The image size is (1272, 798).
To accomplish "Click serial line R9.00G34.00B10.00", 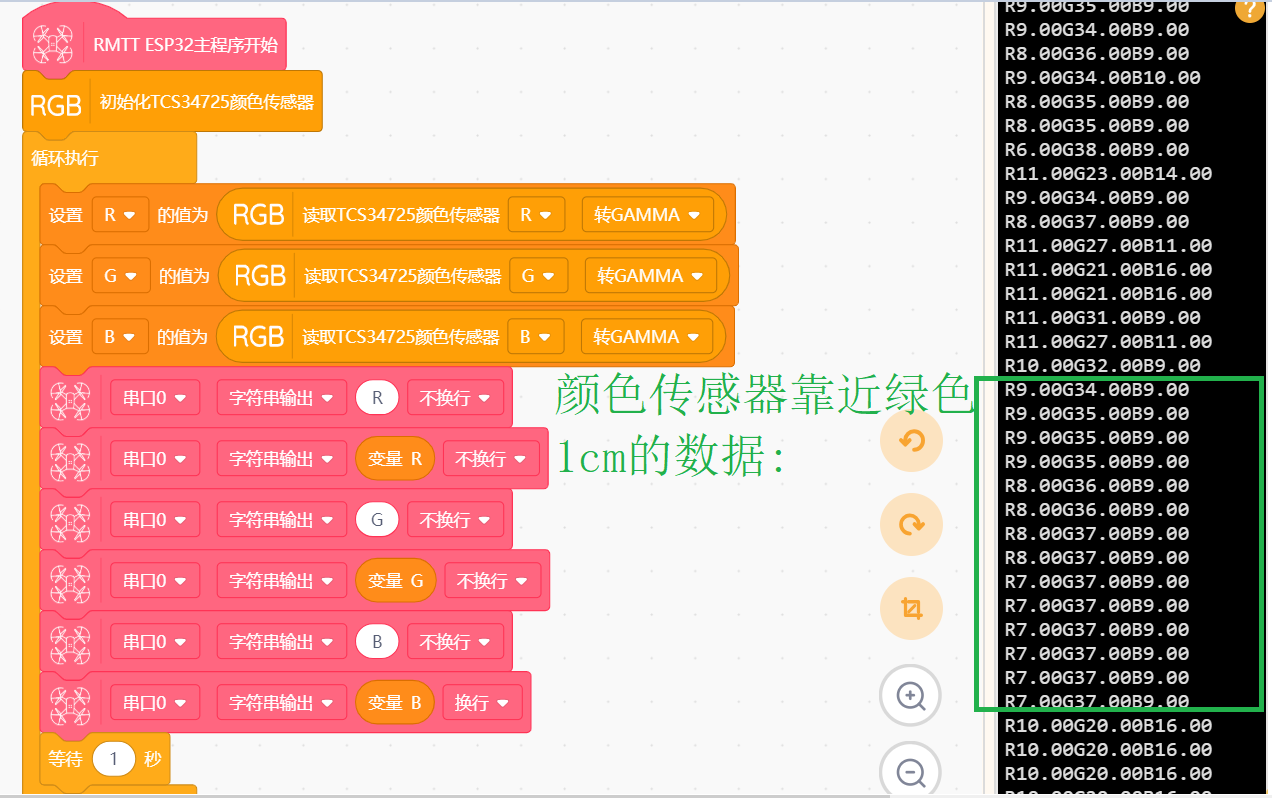I will (1103, 78).
